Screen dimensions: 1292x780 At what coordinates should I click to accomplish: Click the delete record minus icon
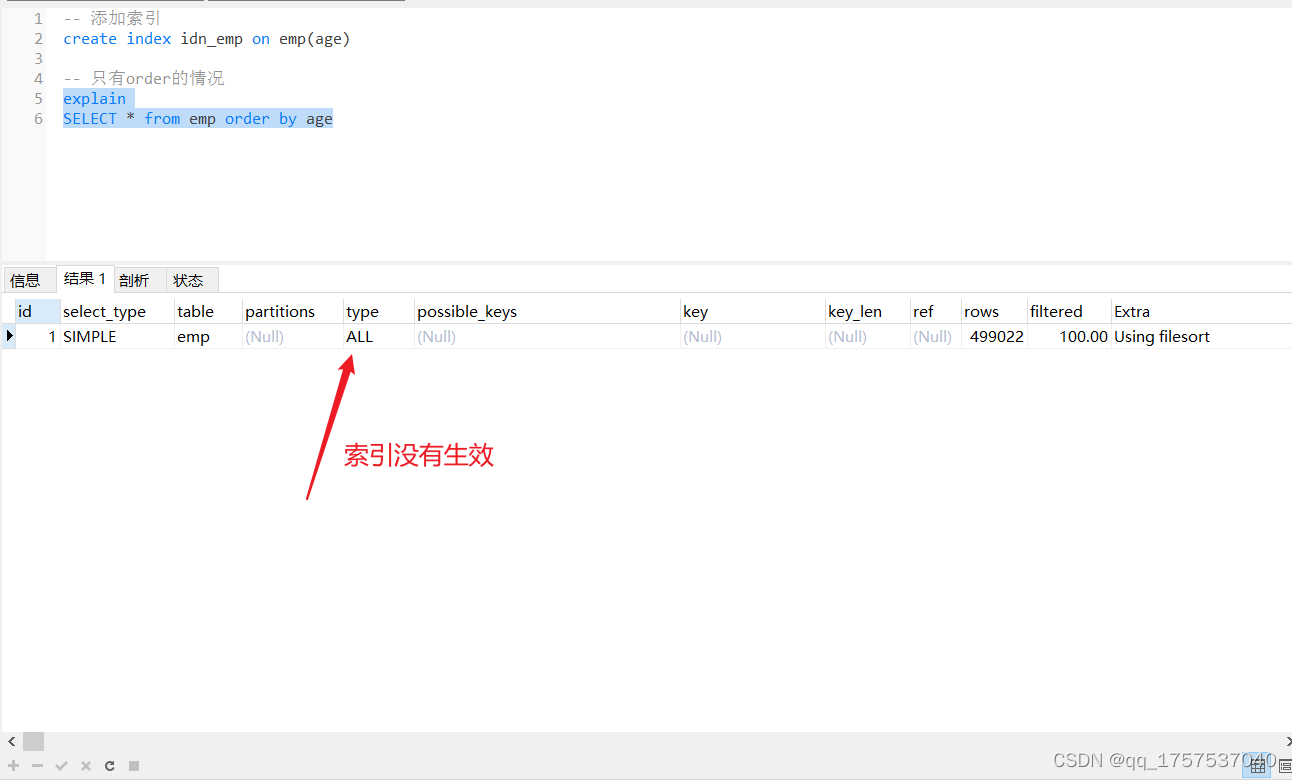pos(37,766)
